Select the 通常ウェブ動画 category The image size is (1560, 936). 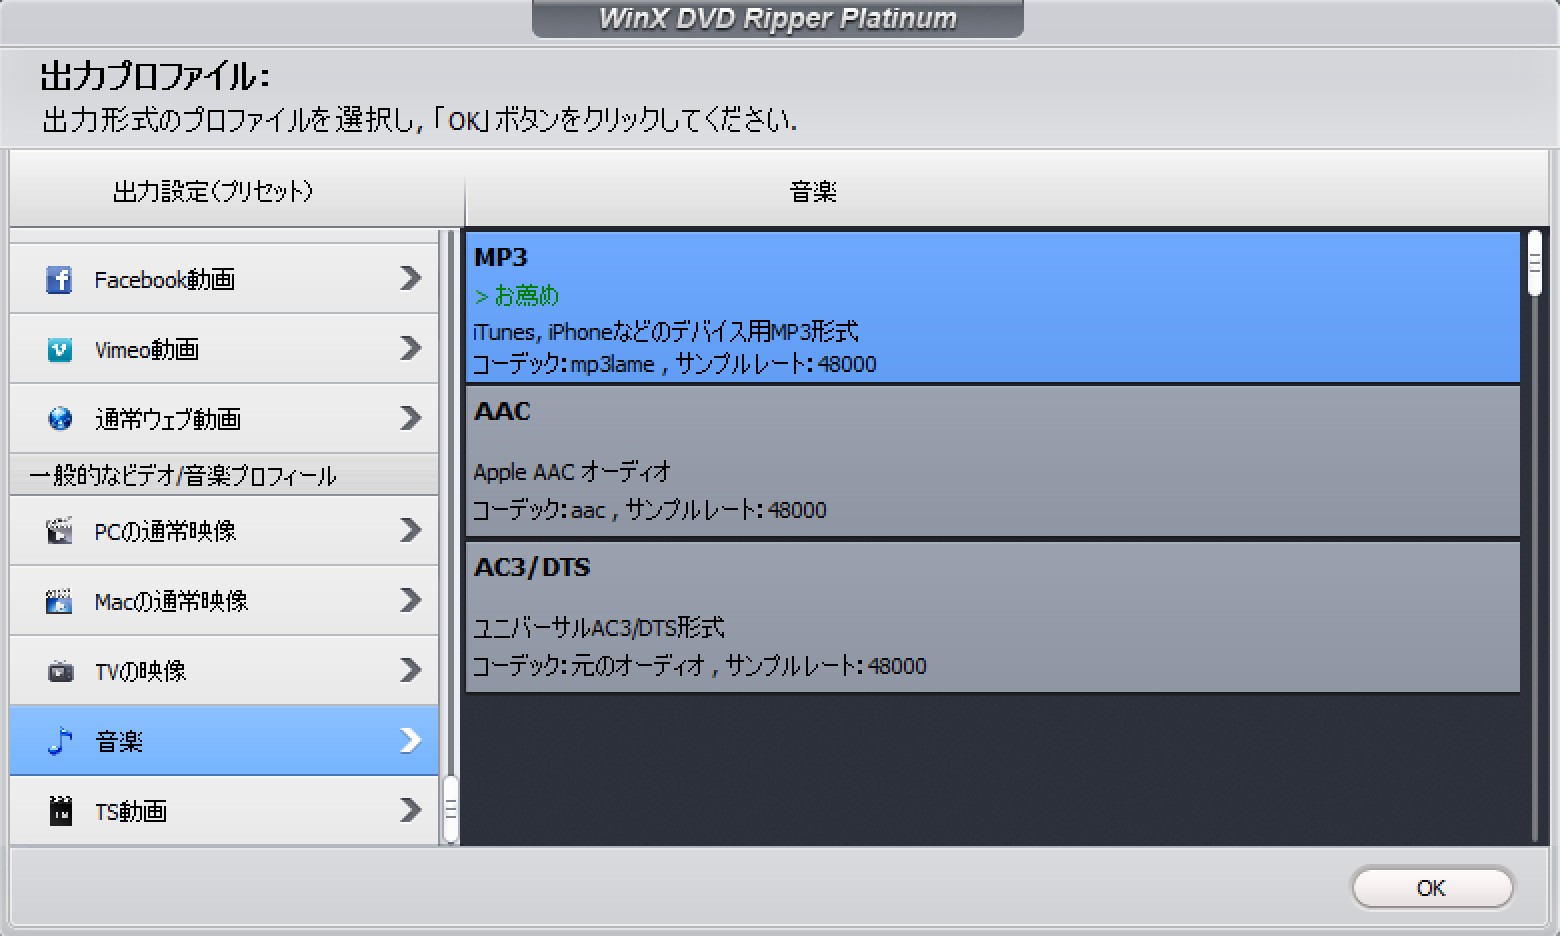[224, 419]
